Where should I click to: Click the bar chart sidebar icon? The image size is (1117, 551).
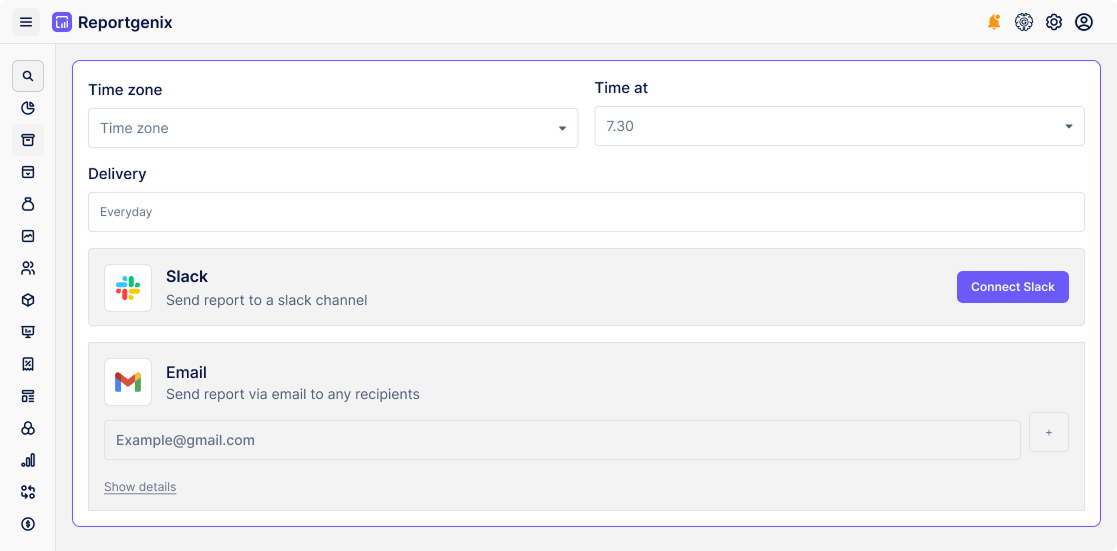[28, 460]
